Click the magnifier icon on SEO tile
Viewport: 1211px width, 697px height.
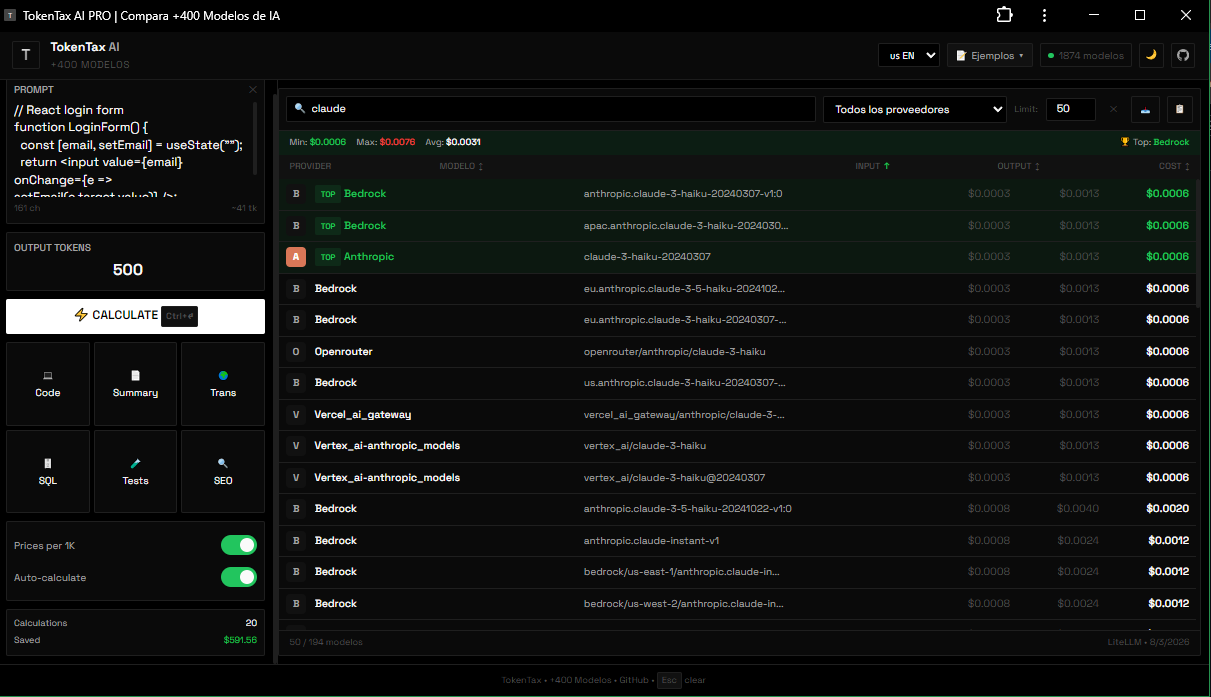[x=223, y=464]
